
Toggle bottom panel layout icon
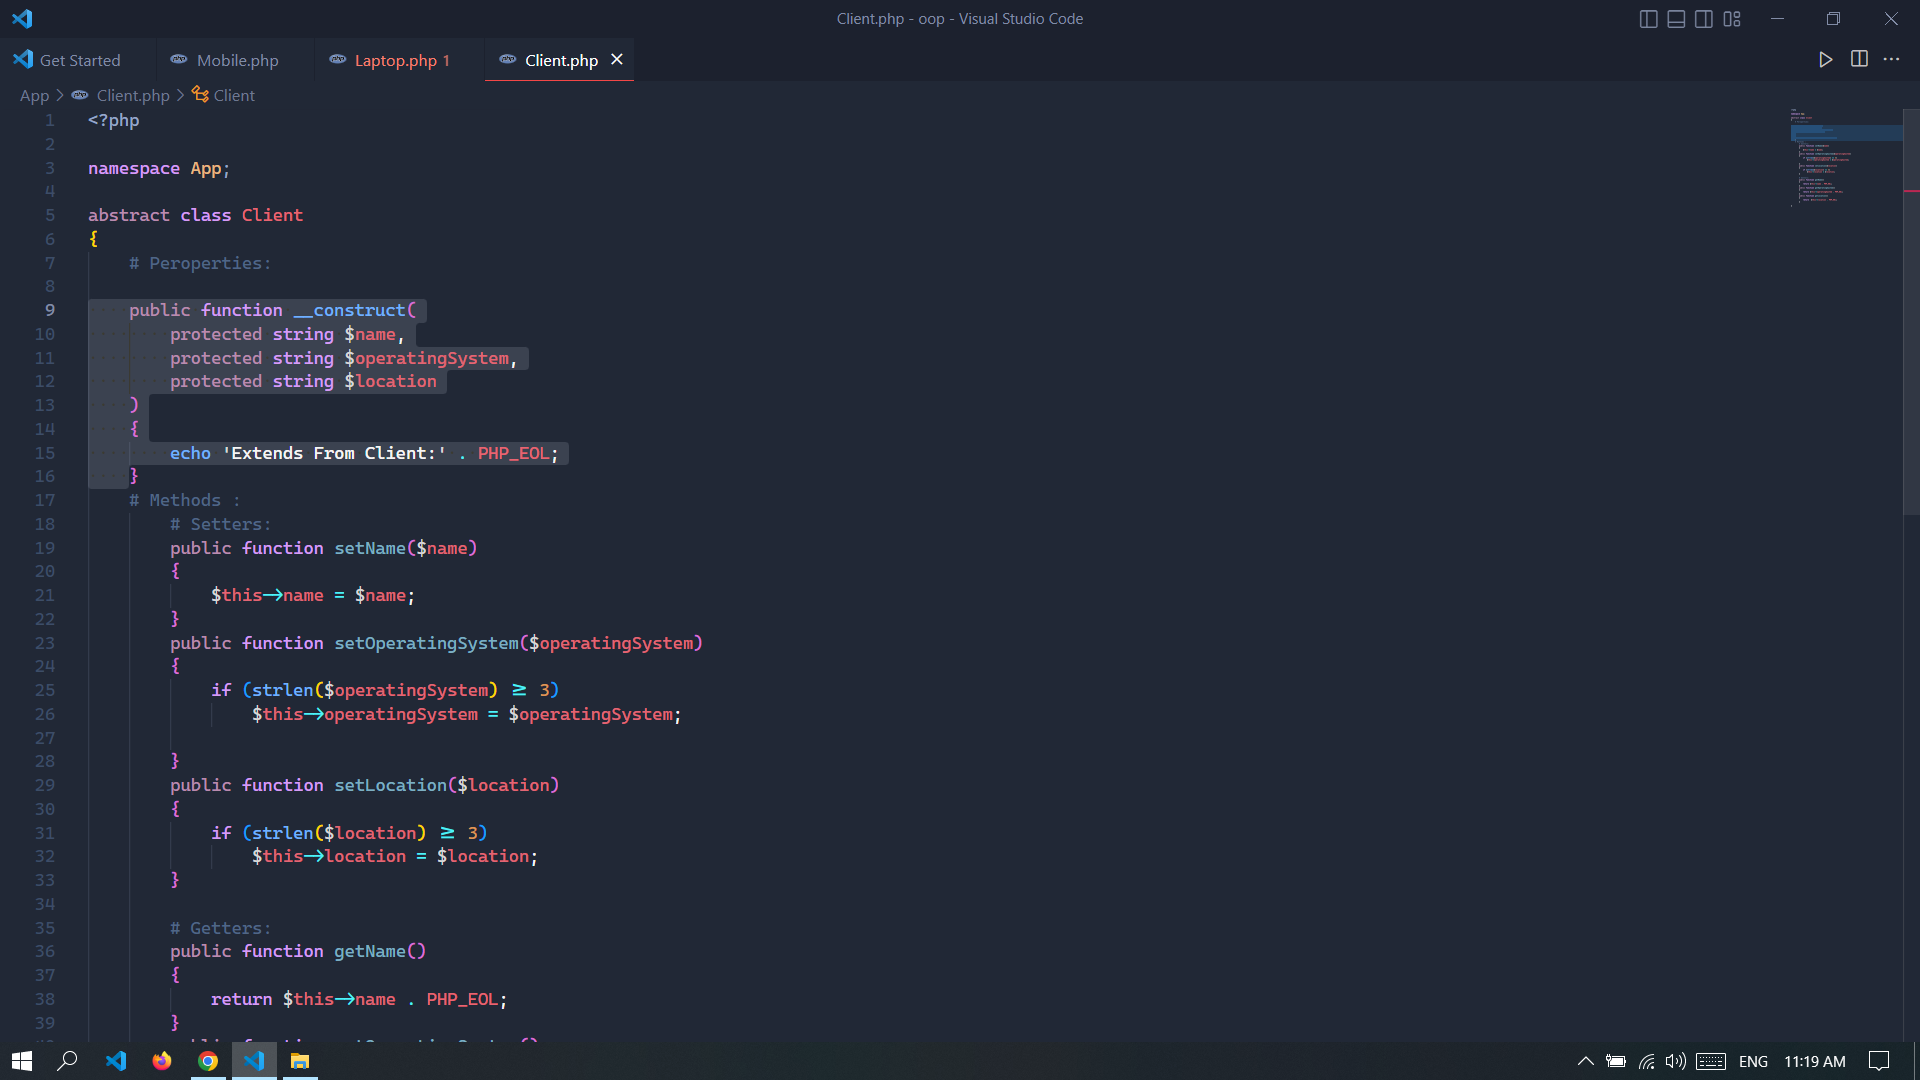click(x=1676, y=19)
